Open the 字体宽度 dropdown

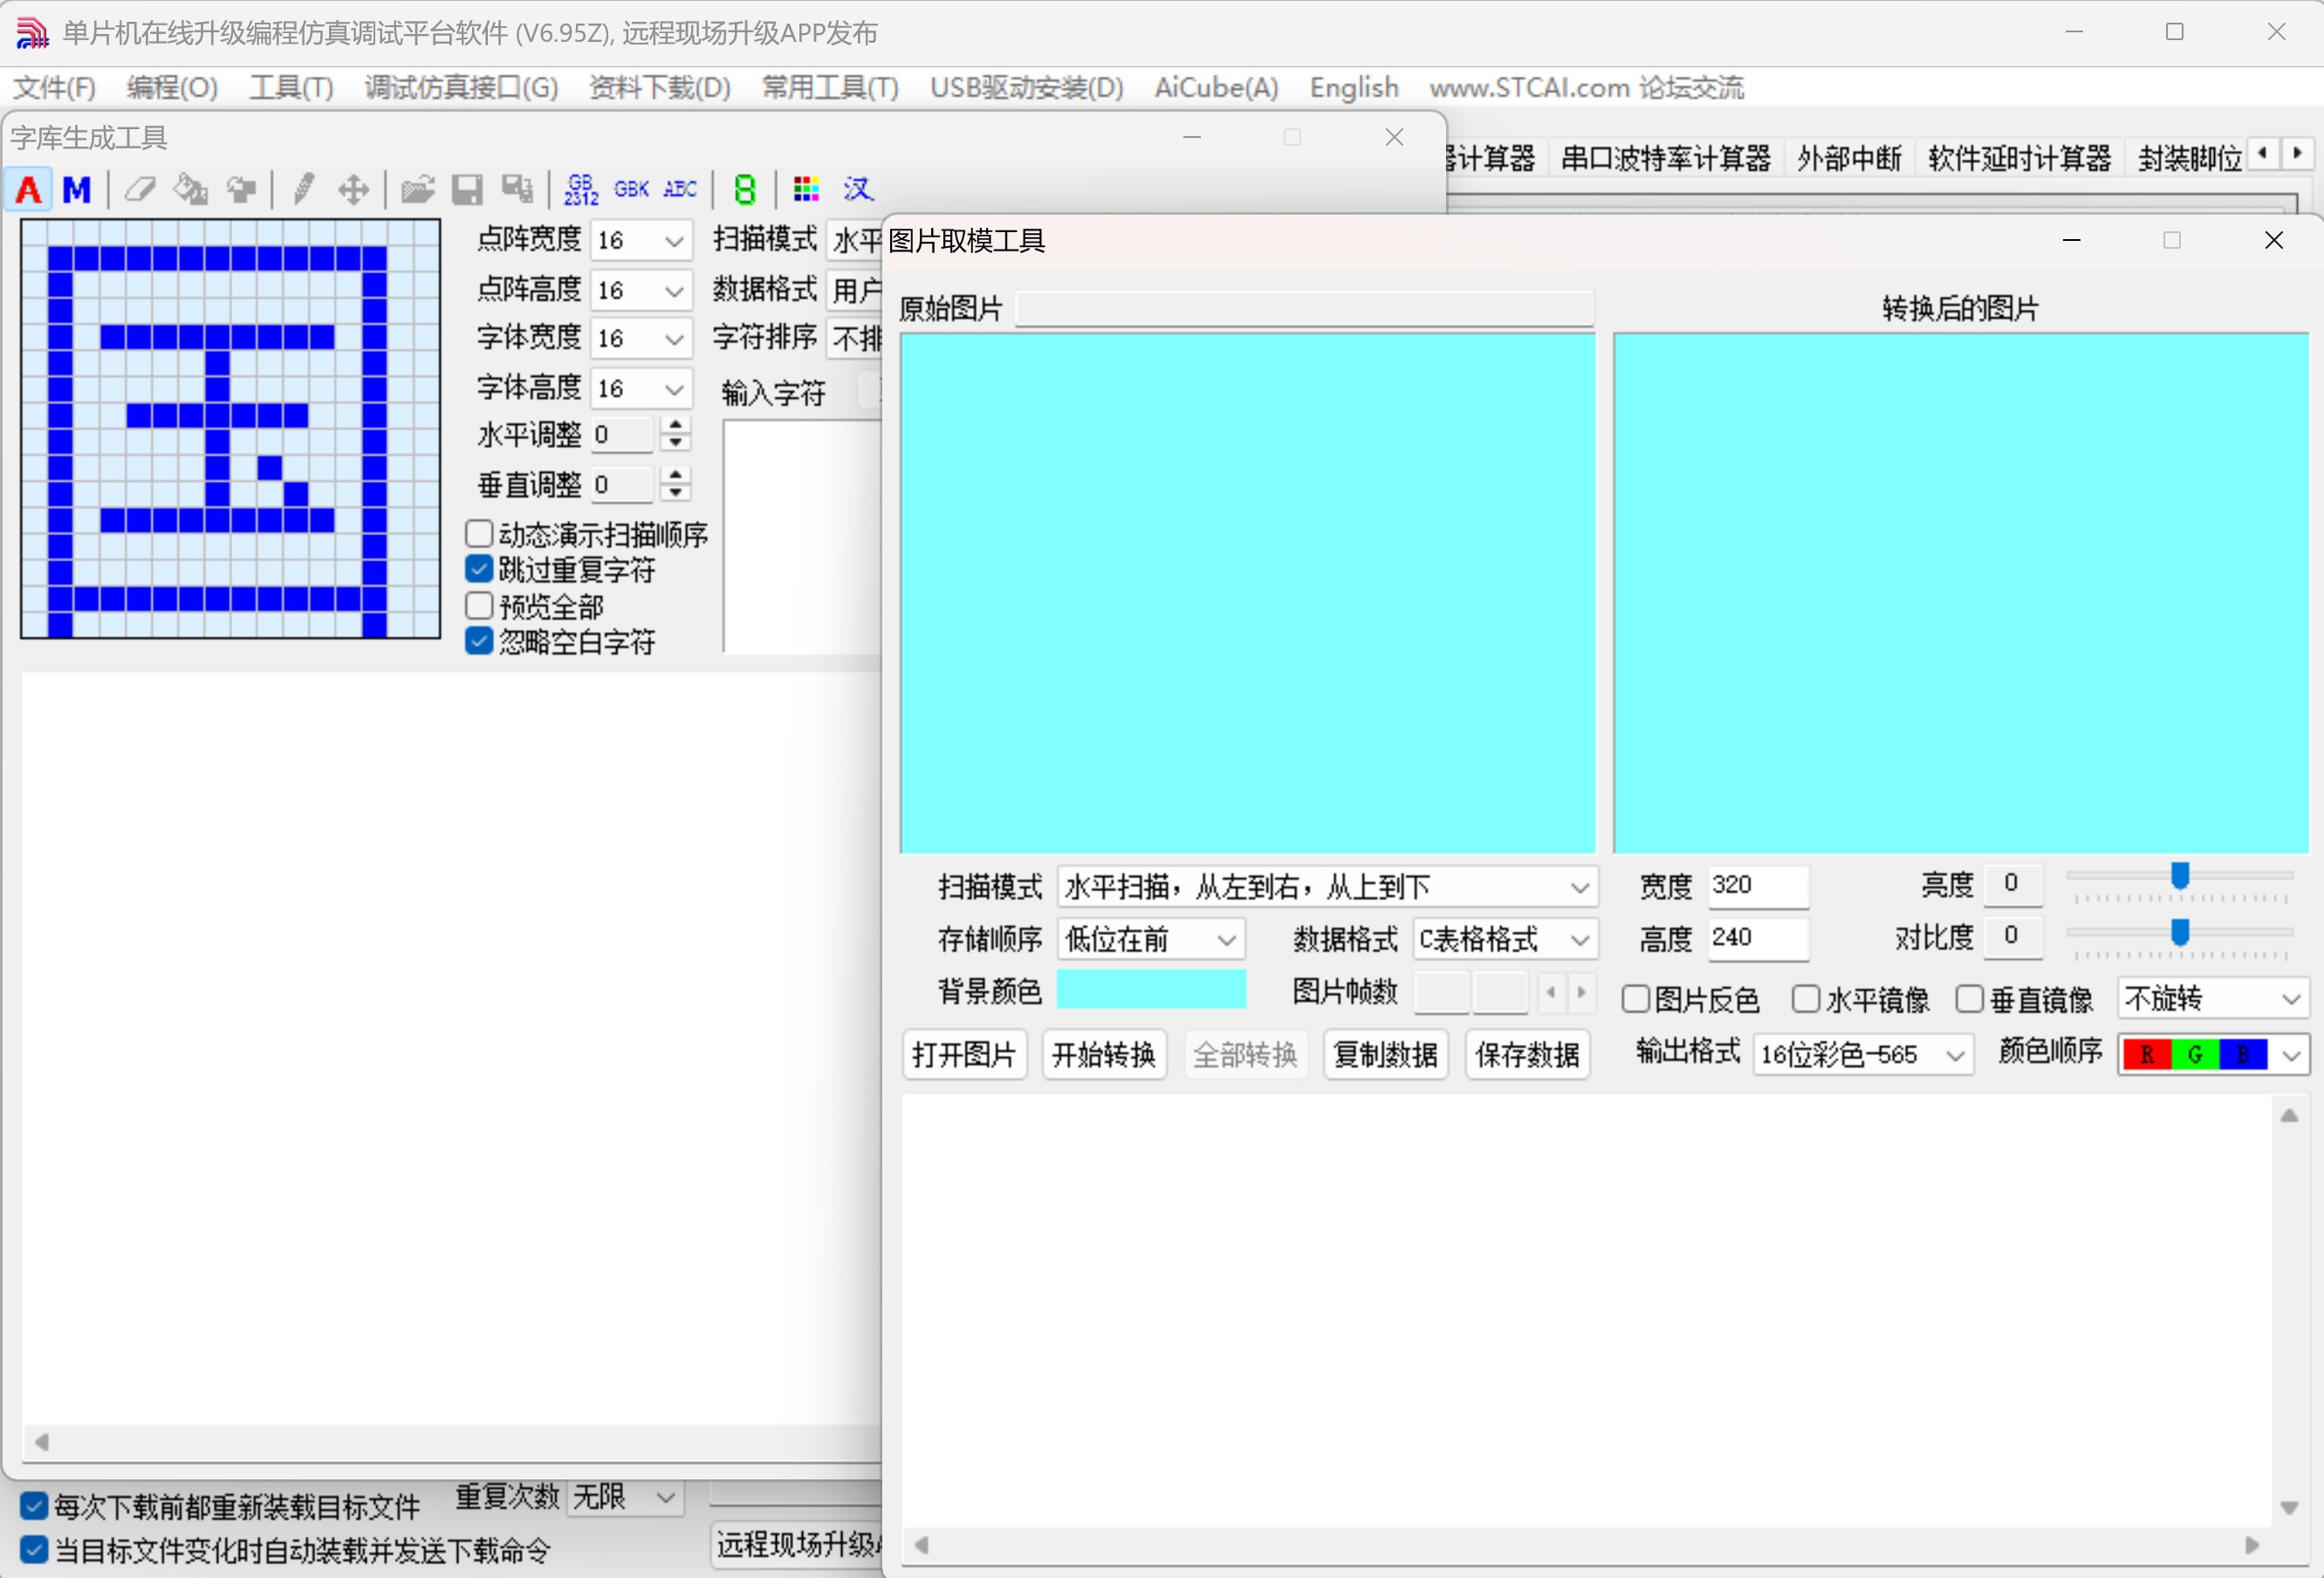pos(641,339)
